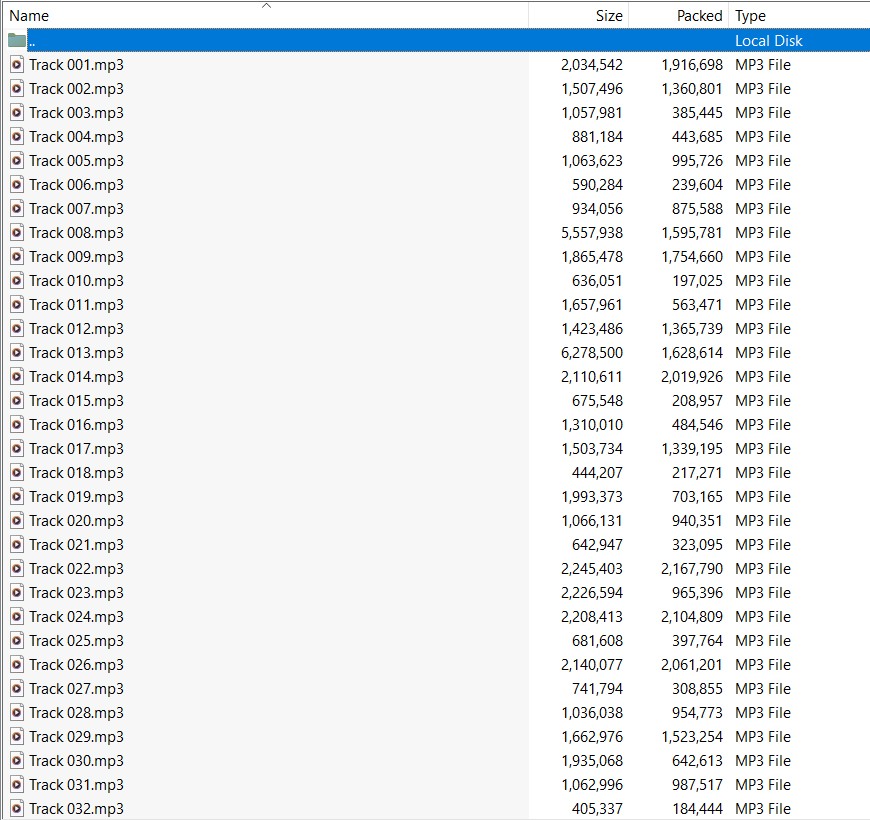Select the Track 011.mp3 filename

[x=76, y=305]
